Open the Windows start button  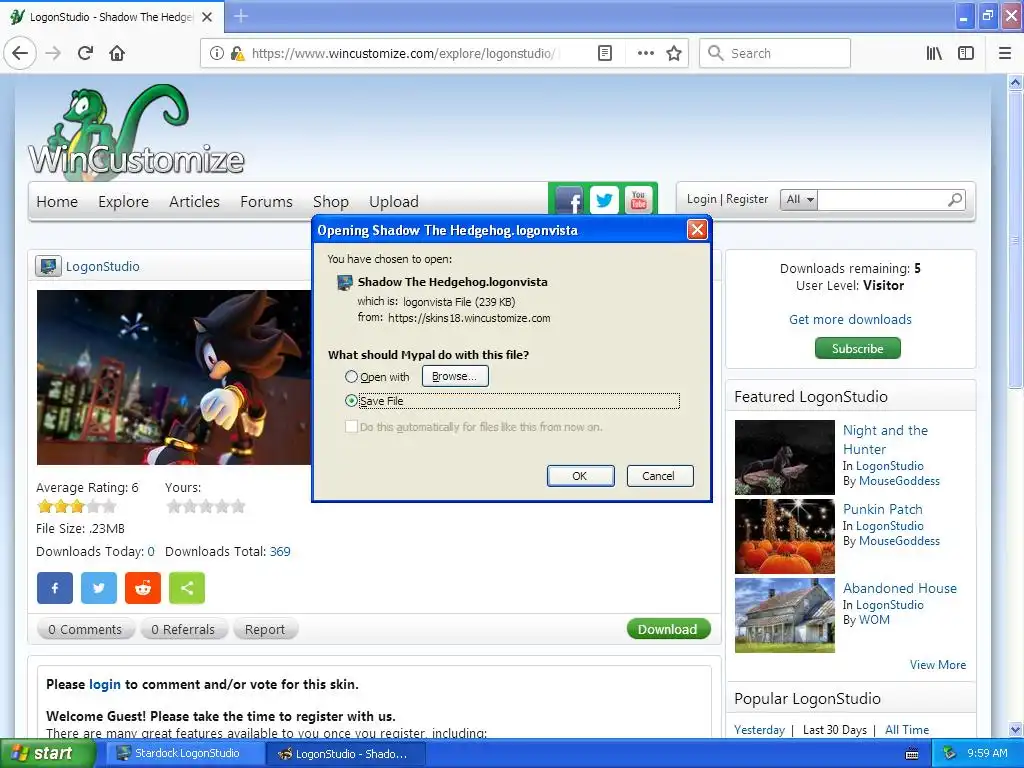[47, 754]
